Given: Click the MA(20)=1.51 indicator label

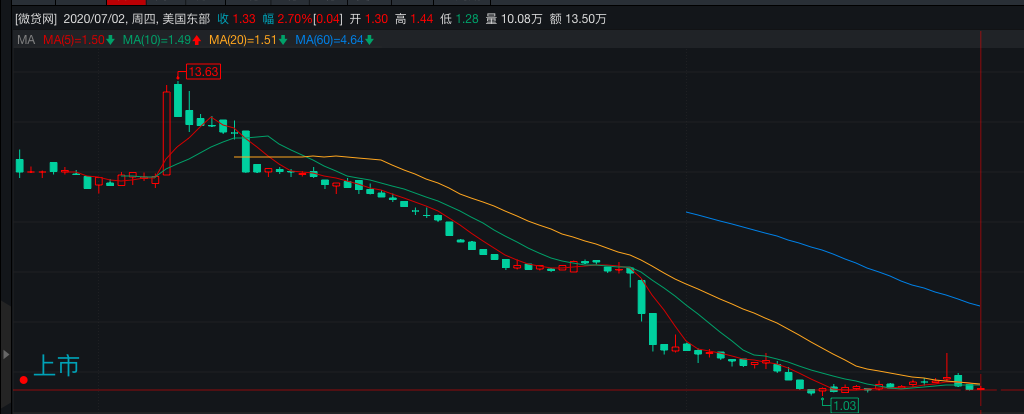Looking at the screenshot, I should [244, 40].
